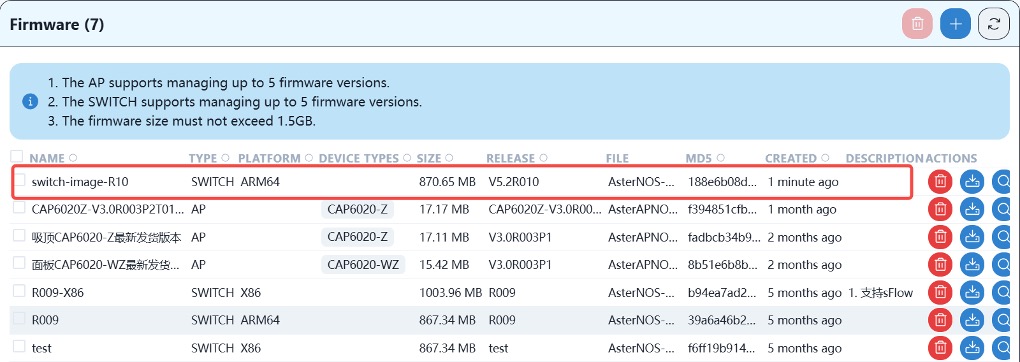Download the CAP6020Z-V3.0R003P2T01 firmware
Image resolution: width=1020 pixels, height=362 pixels.
[x=972, y=210]
